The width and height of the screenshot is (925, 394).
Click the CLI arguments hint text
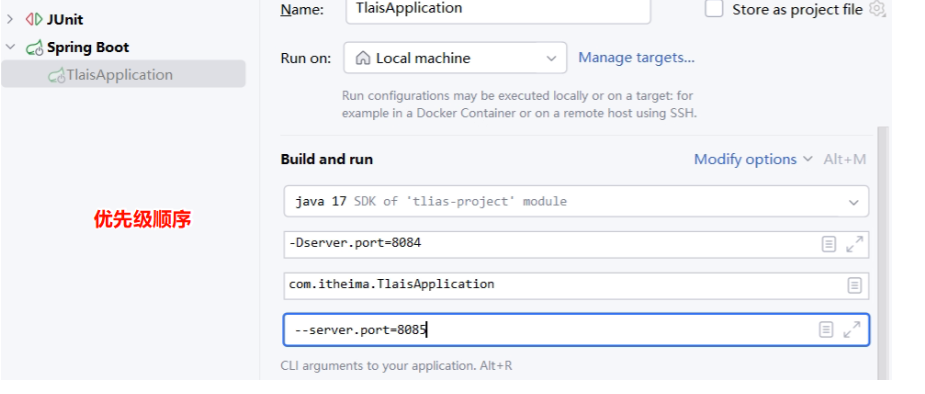pyautogui.click(x=396, y=366)
